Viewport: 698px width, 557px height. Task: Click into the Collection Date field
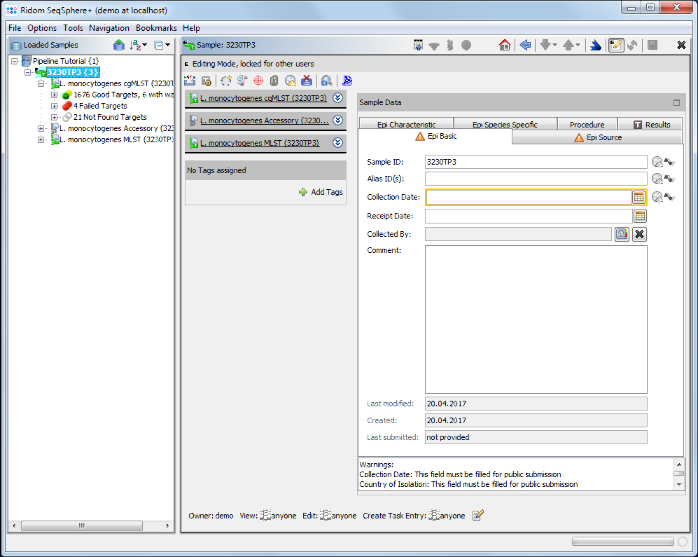(x=528, y=197)
